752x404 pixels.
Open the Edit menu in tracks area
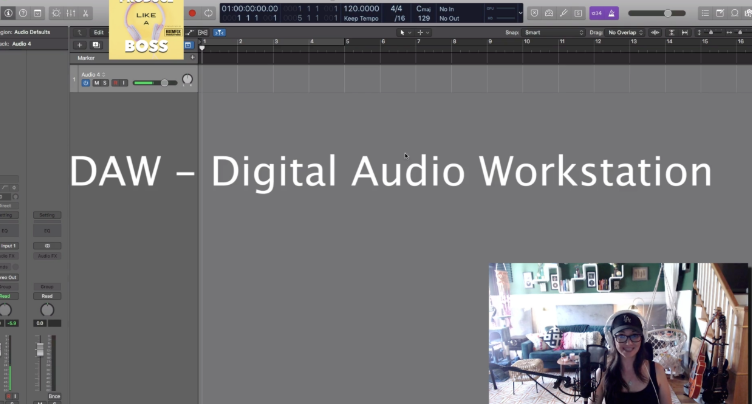pyautogui.click(x=98, y=32)
